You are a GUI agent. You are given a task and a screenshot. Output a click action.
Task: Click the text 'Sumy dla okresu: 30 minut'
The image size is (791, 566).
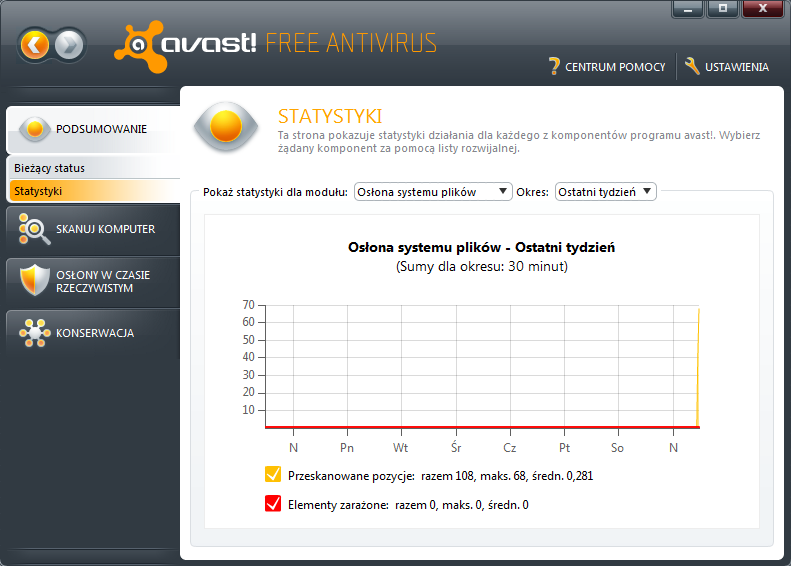pos(482,266)
